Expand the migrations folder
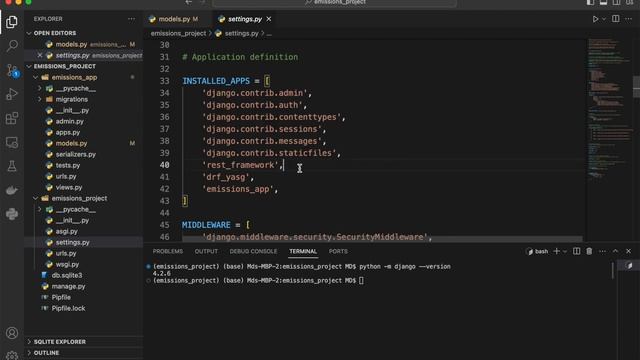This screenshot has width=640, height=360. click(x=40, y=99)
